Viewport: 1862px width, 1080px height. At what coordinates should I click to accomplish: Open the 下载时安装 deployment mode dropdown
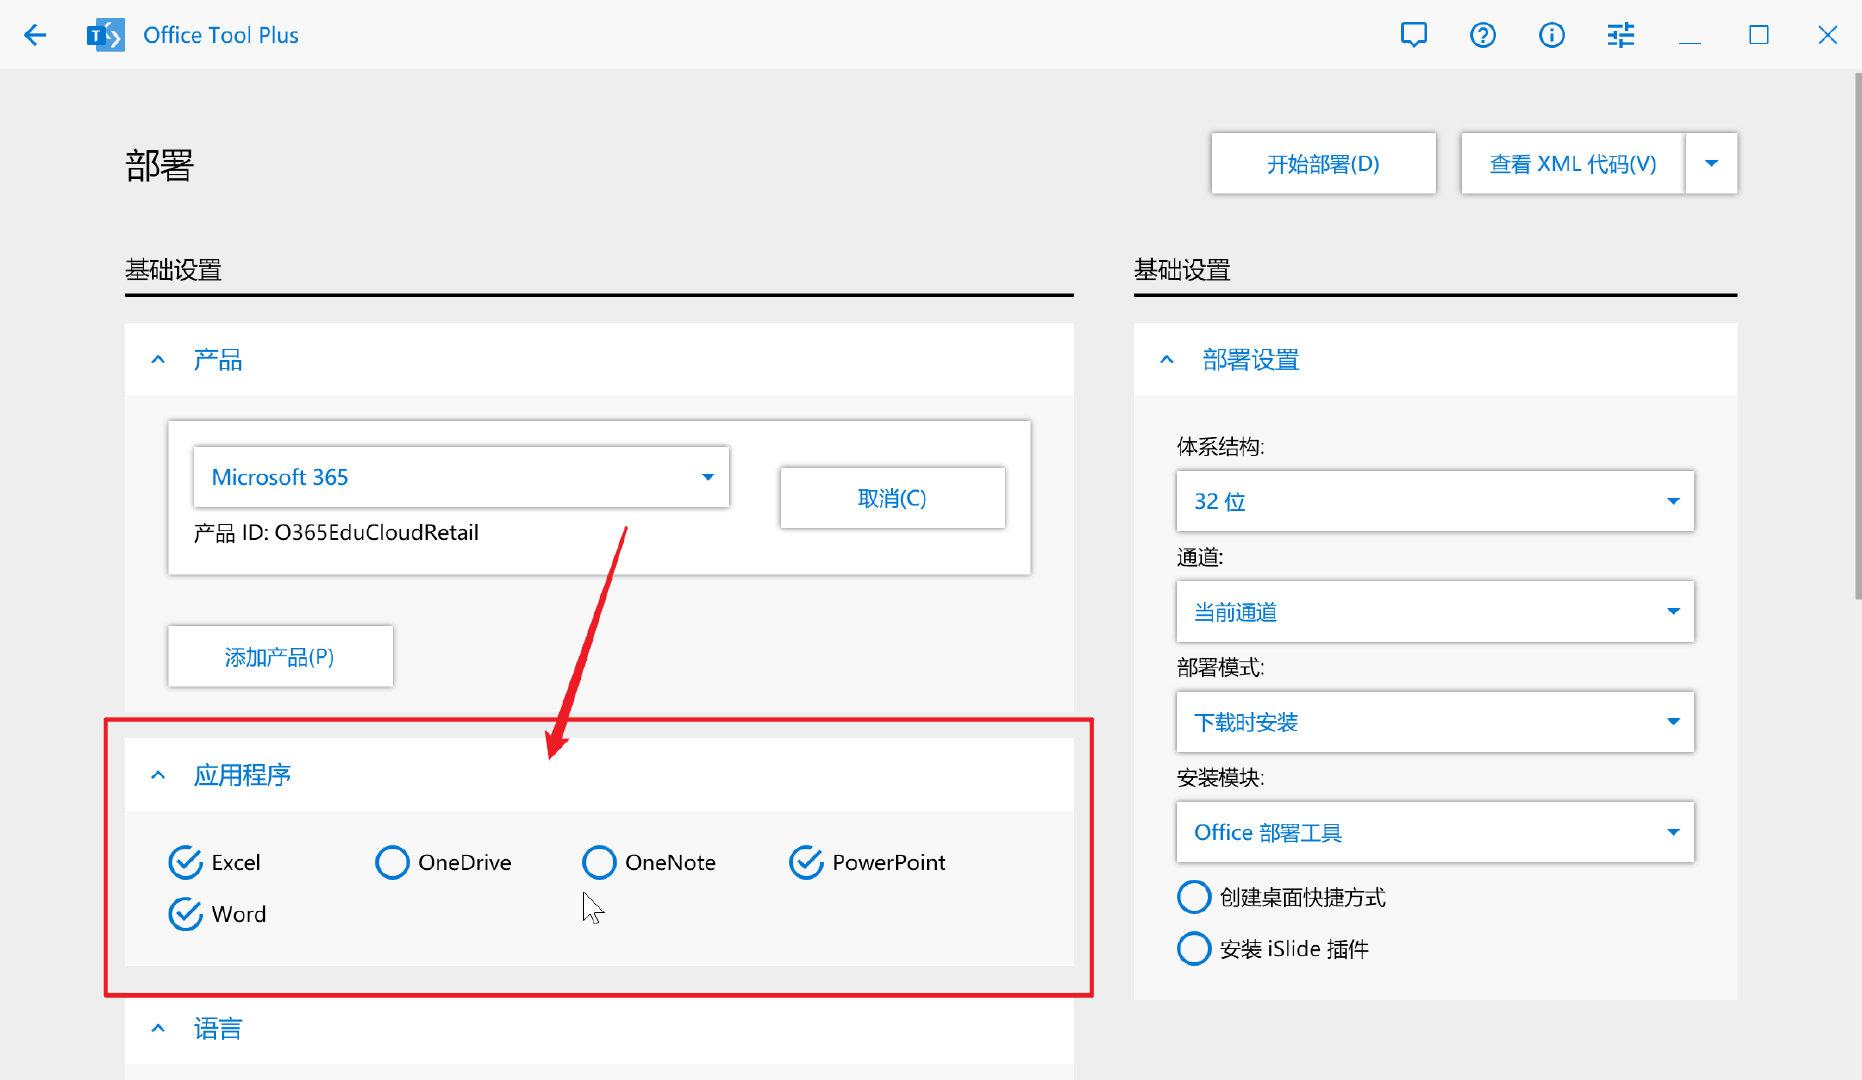[x=1435, y=721]
